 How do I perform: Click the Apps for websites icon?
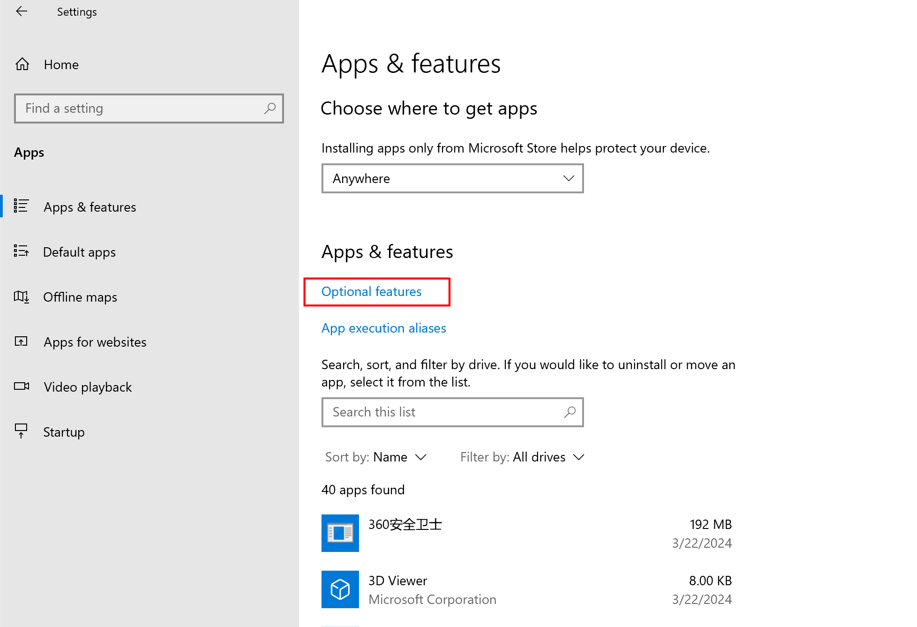(21, 341)
